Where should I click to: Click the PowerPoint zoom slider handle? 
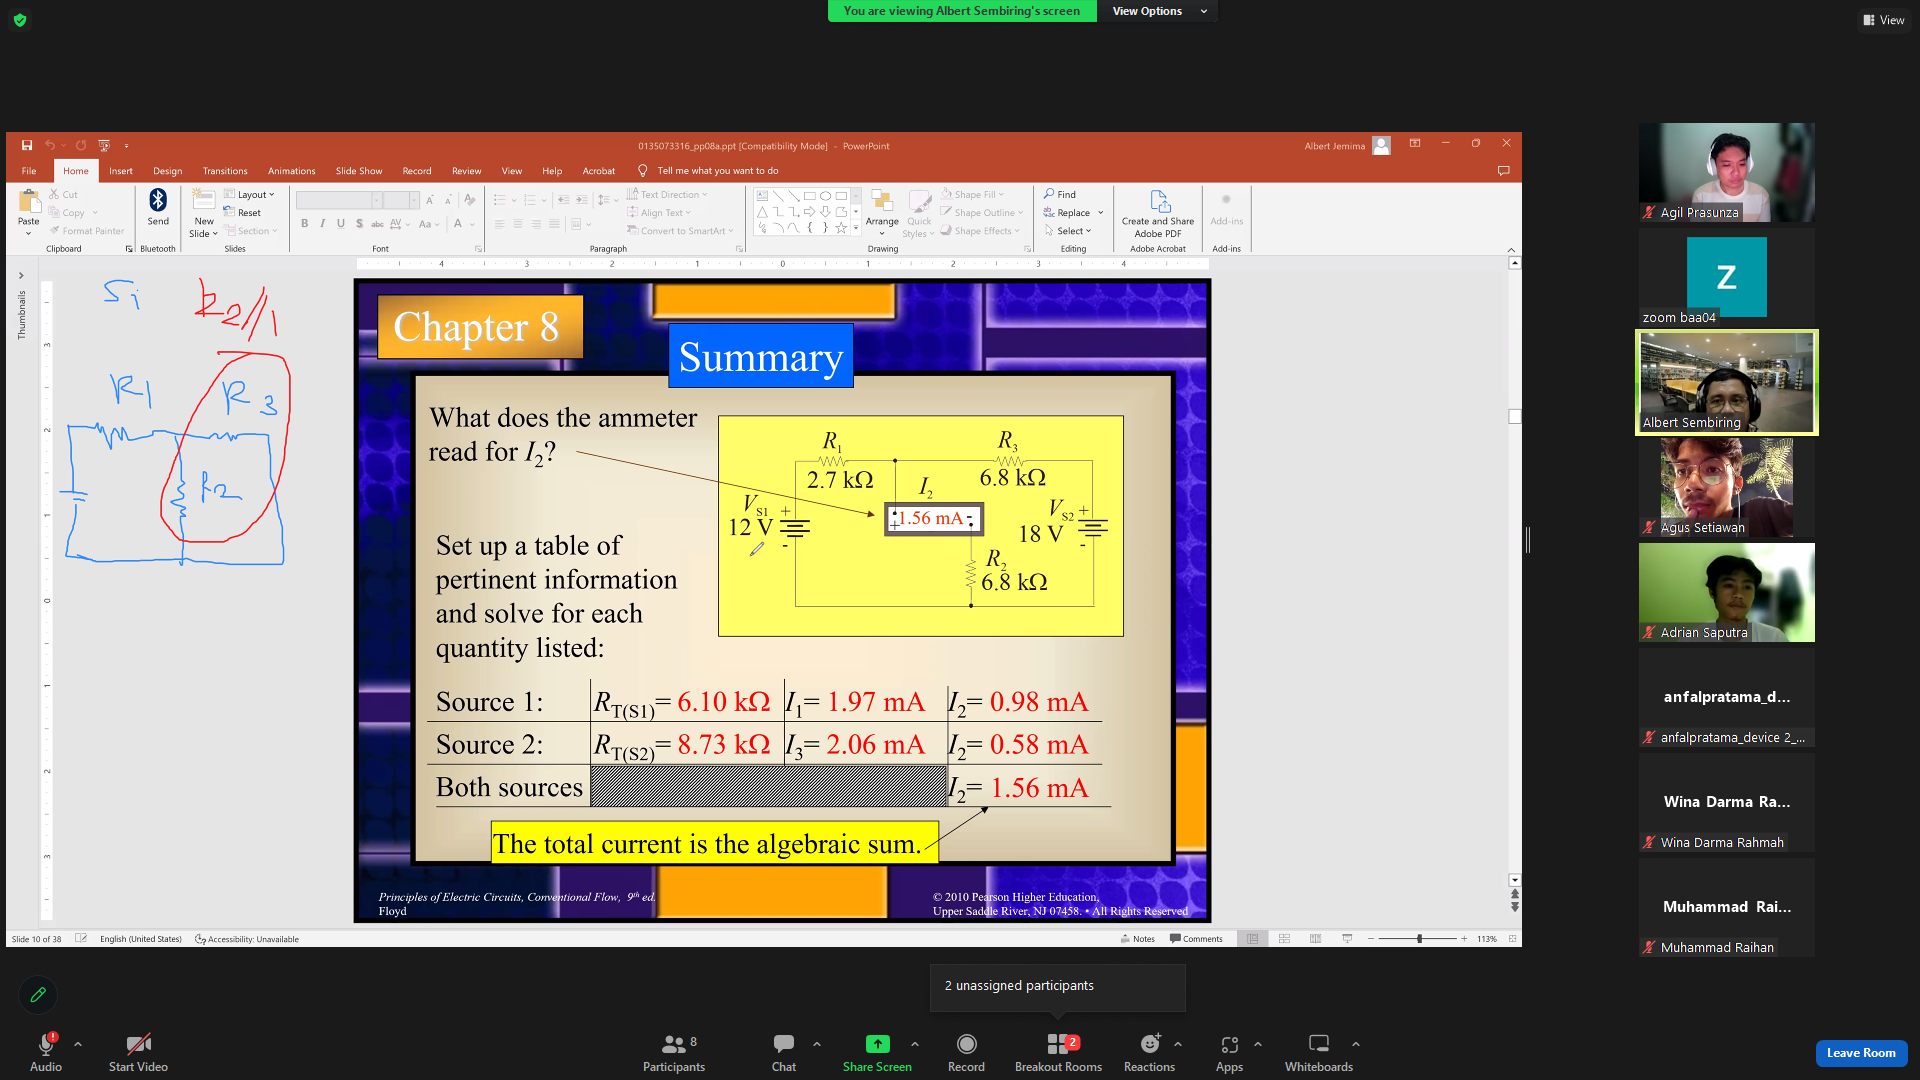coord(1419,939)
